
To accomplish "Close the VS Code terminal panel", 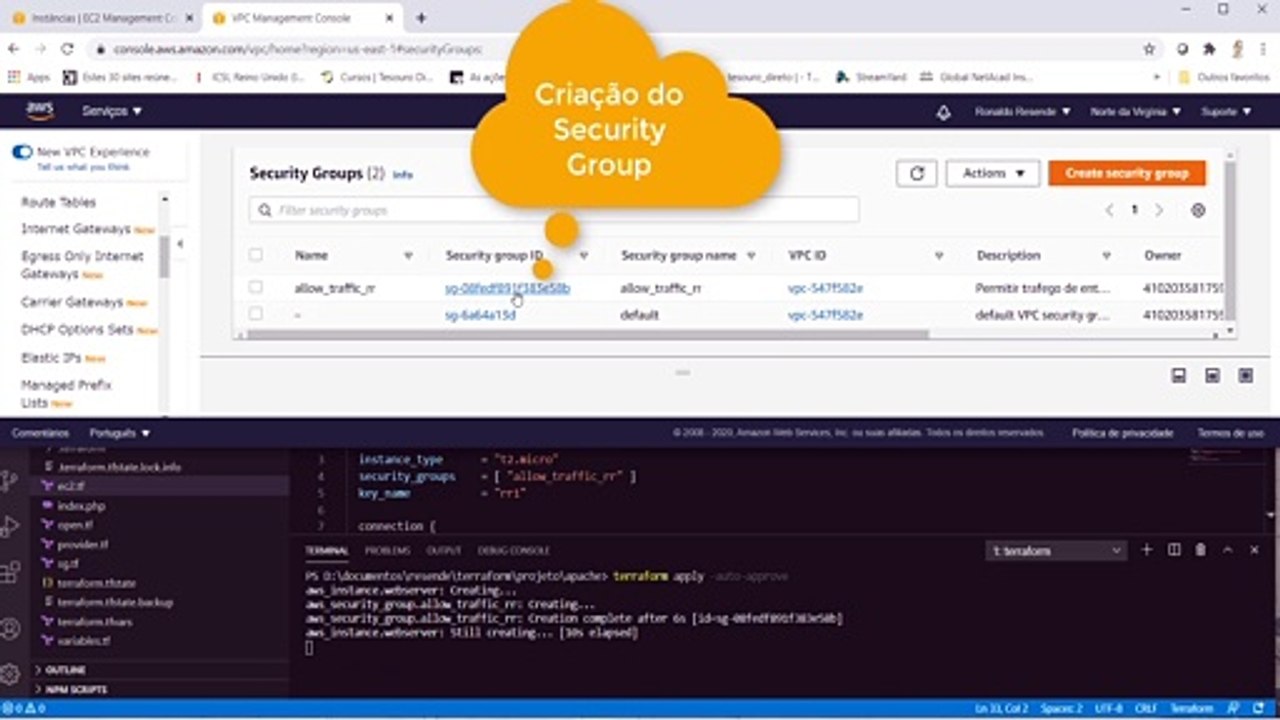I will (x=1254, y=550).
